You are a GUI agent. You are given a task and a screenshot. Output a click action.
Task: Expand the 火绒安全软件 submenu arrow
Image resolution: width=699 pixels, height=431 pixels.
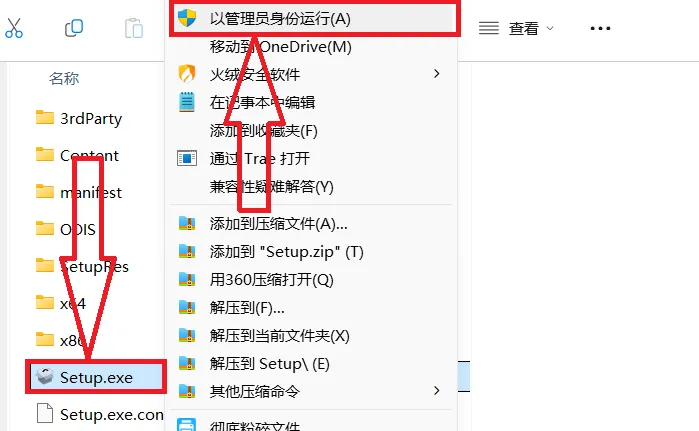[436, 74]
